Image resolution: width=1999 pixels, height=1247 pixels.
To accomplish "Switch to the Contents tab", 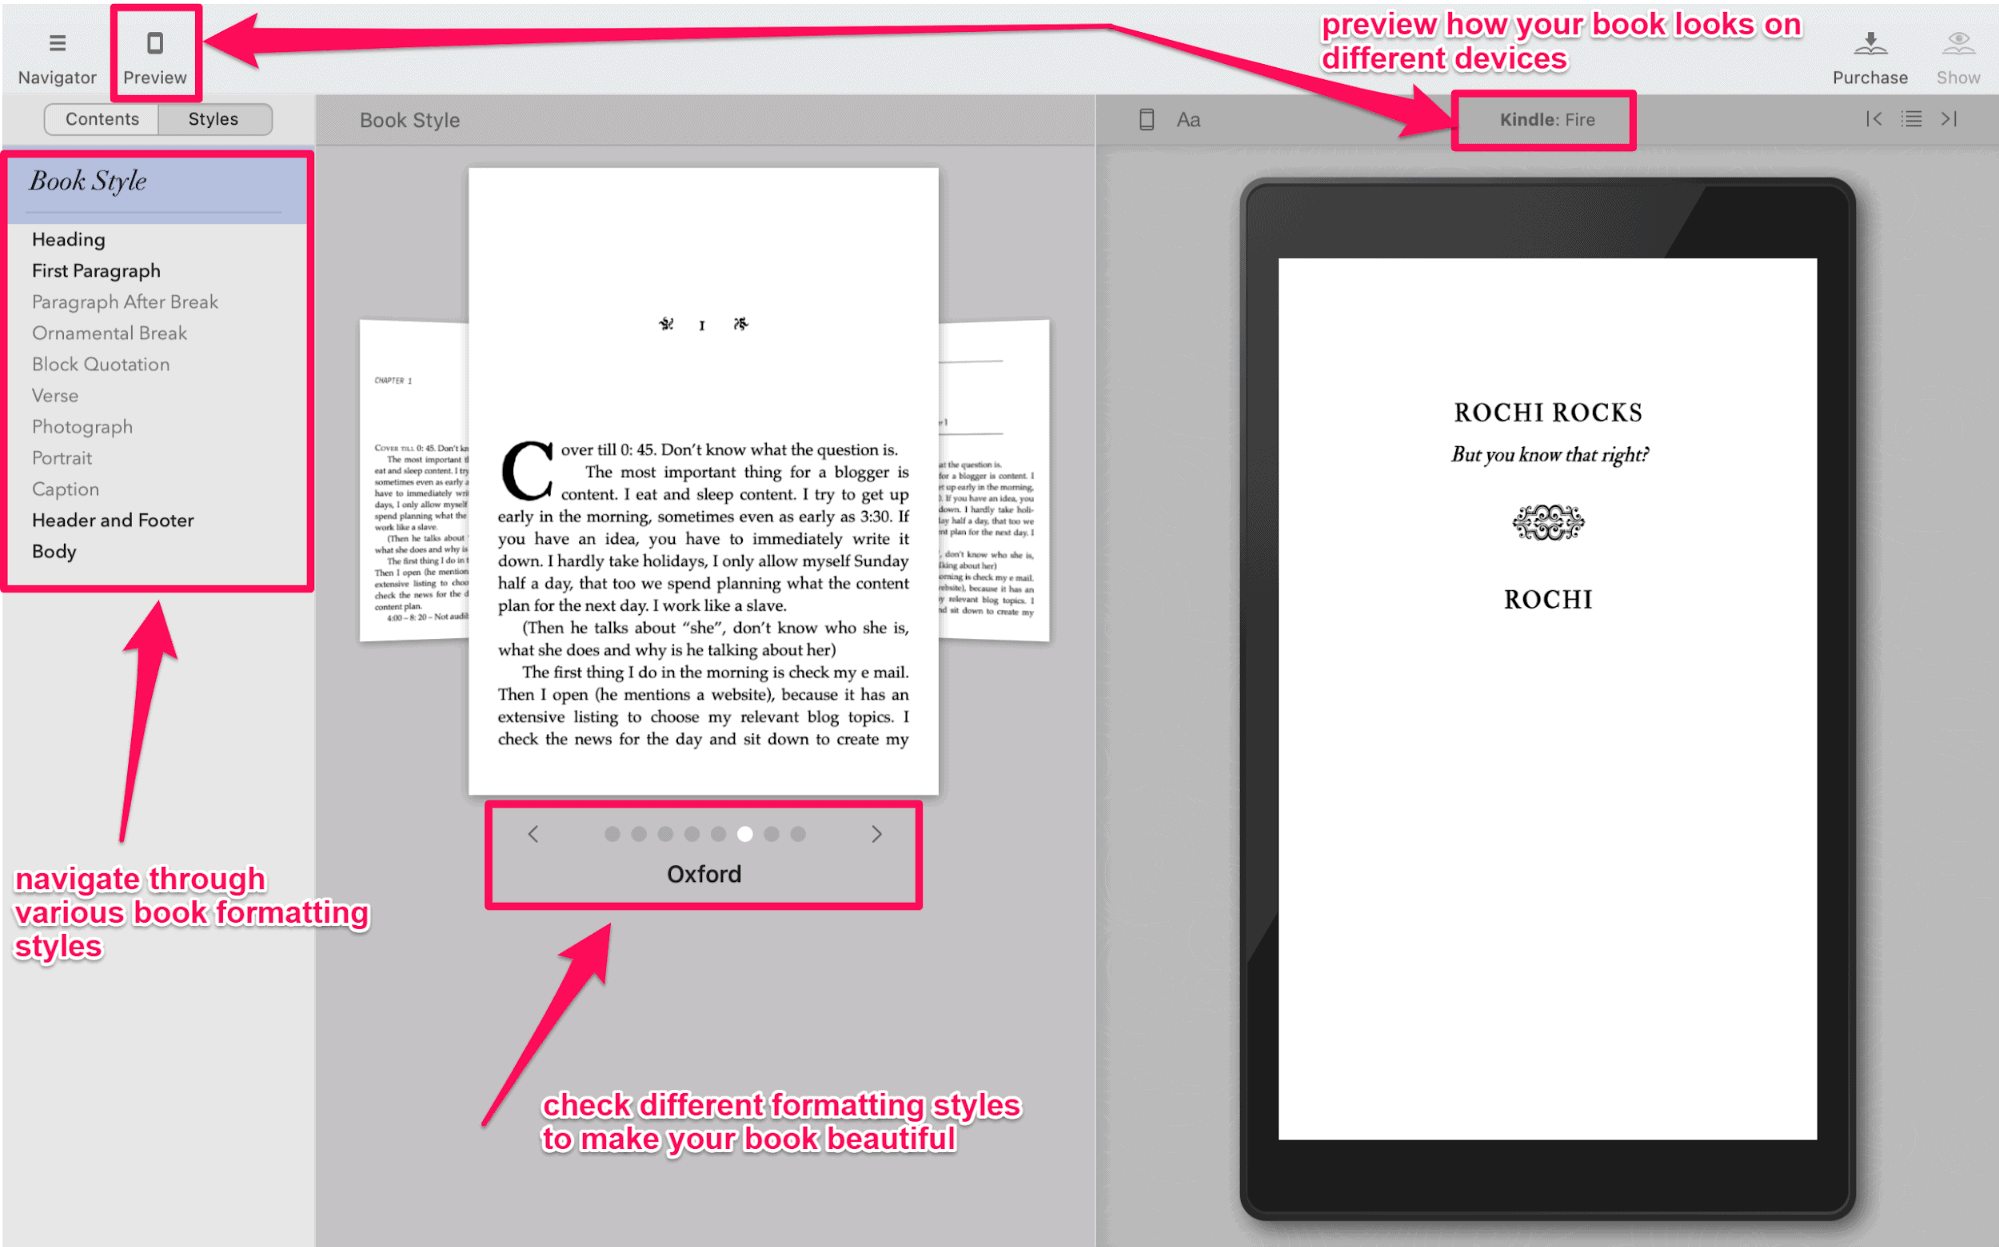I will pyautogui.click(x=101, y=121).
